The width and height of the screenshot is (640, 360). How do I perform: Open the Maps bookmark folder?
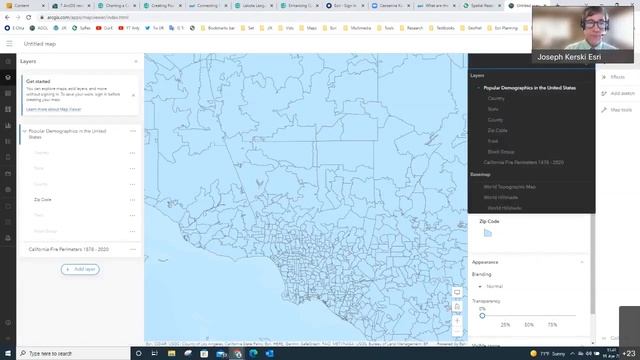tap(308, 28)
